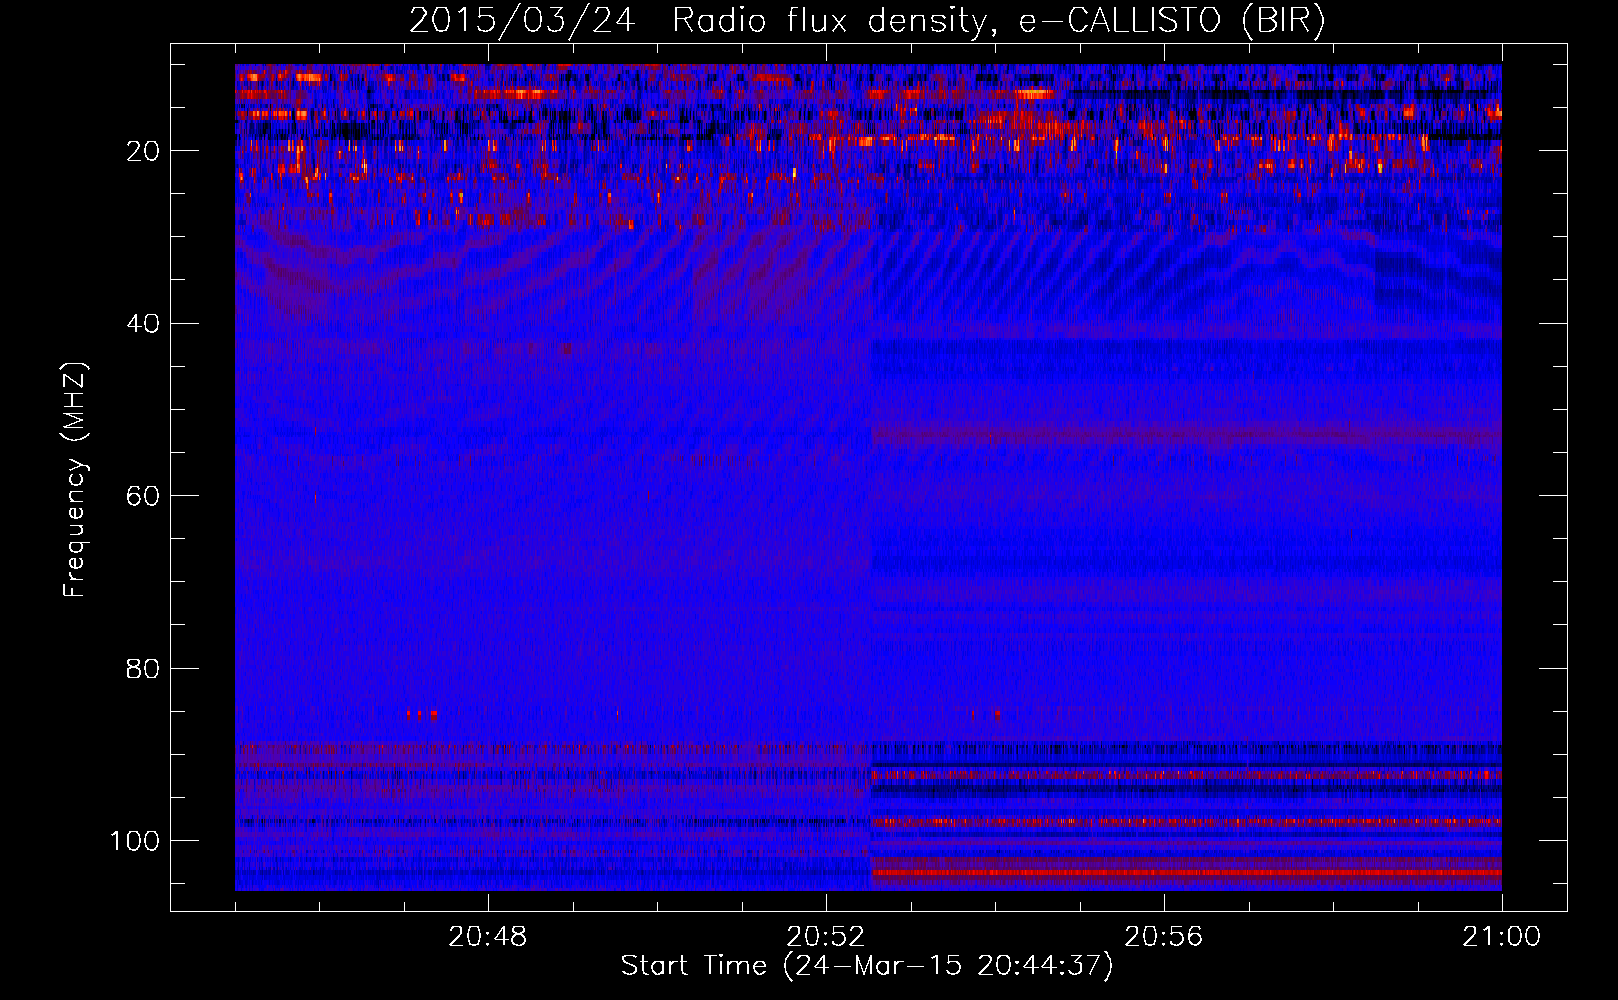Click the "80" frequency tick label
The image size is (1618, 1000).
pos(143,668)
